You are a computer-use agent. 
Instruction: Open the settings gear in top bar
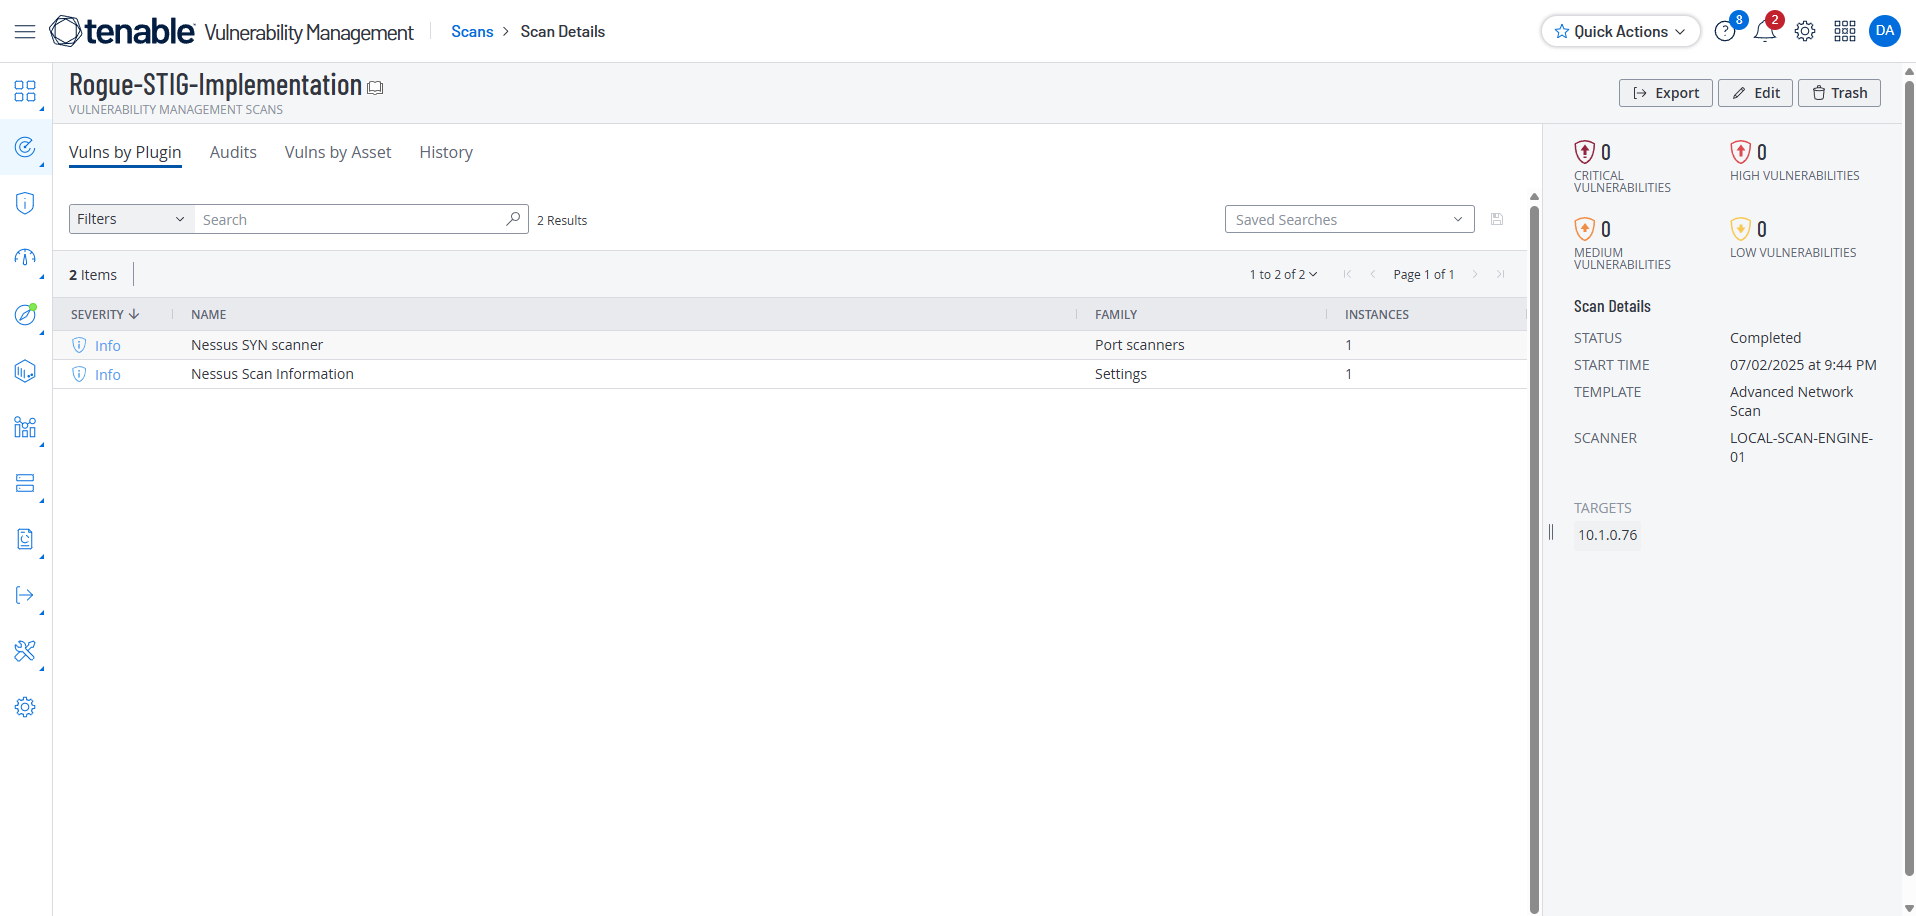pos(1805,32)
